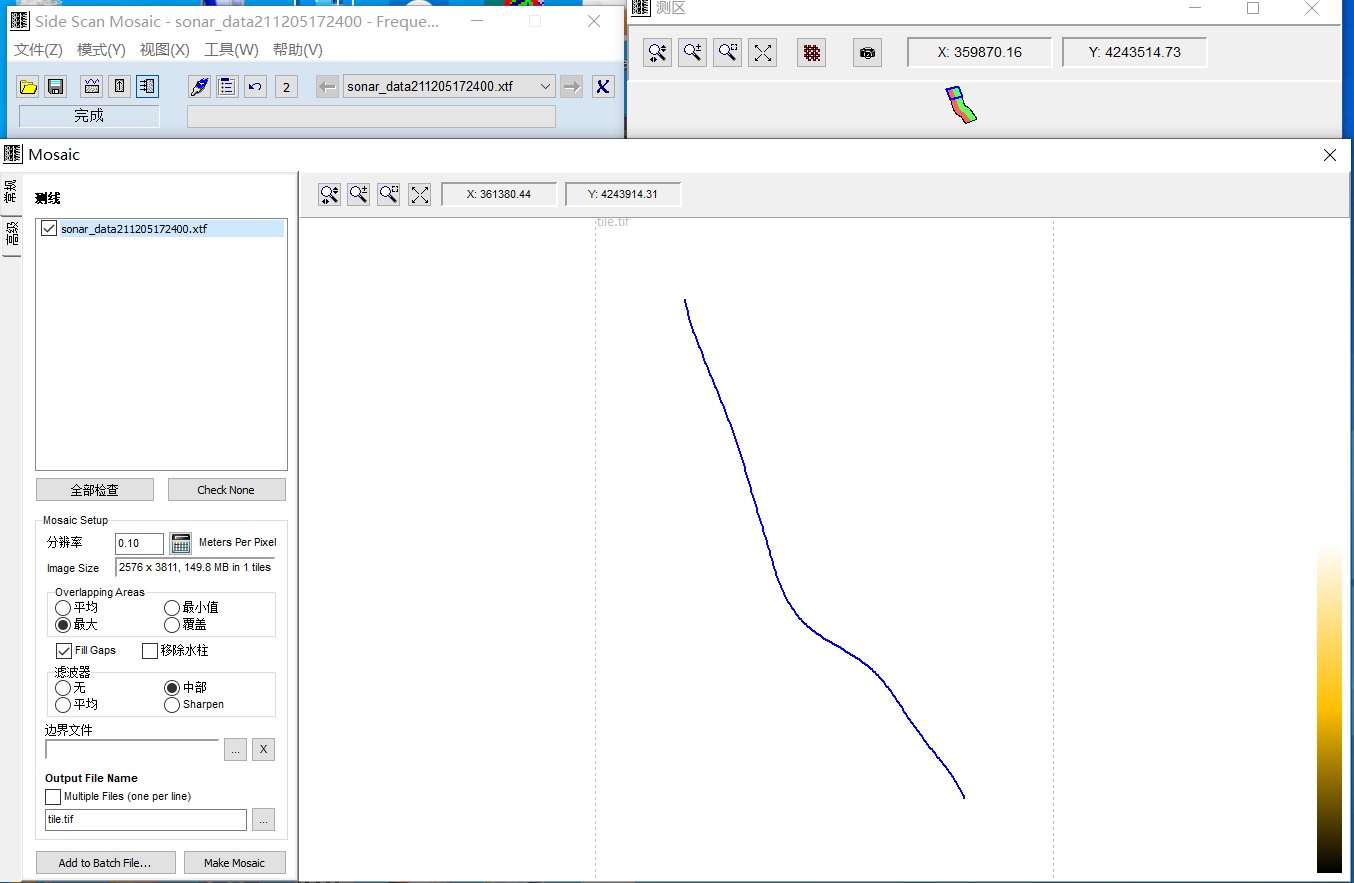Click the Make Mosaic button
Viewport: 1354px width, 883px height.
pos(234,863)
